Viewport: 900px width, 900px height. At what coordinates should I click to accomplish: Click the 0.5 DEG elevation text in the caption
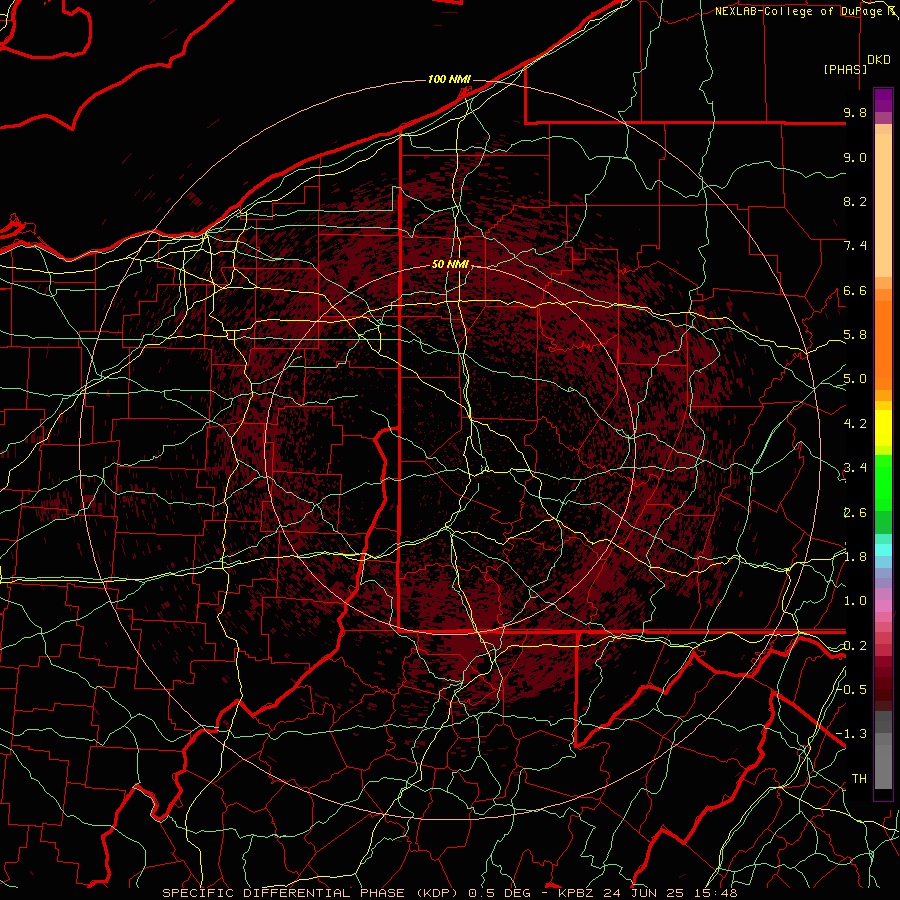(x=501, y=893)
